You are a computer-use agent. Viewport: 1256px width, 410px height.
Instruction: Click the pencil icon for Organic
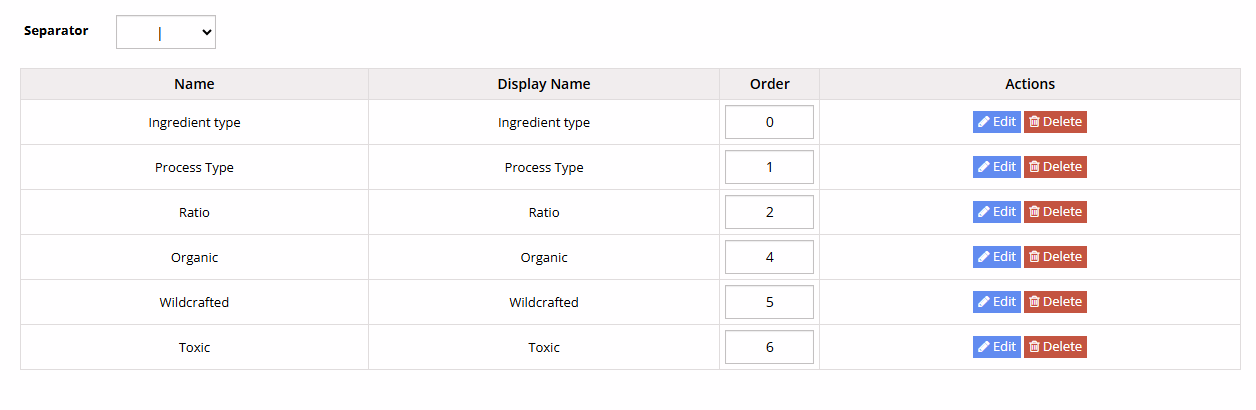984,257
